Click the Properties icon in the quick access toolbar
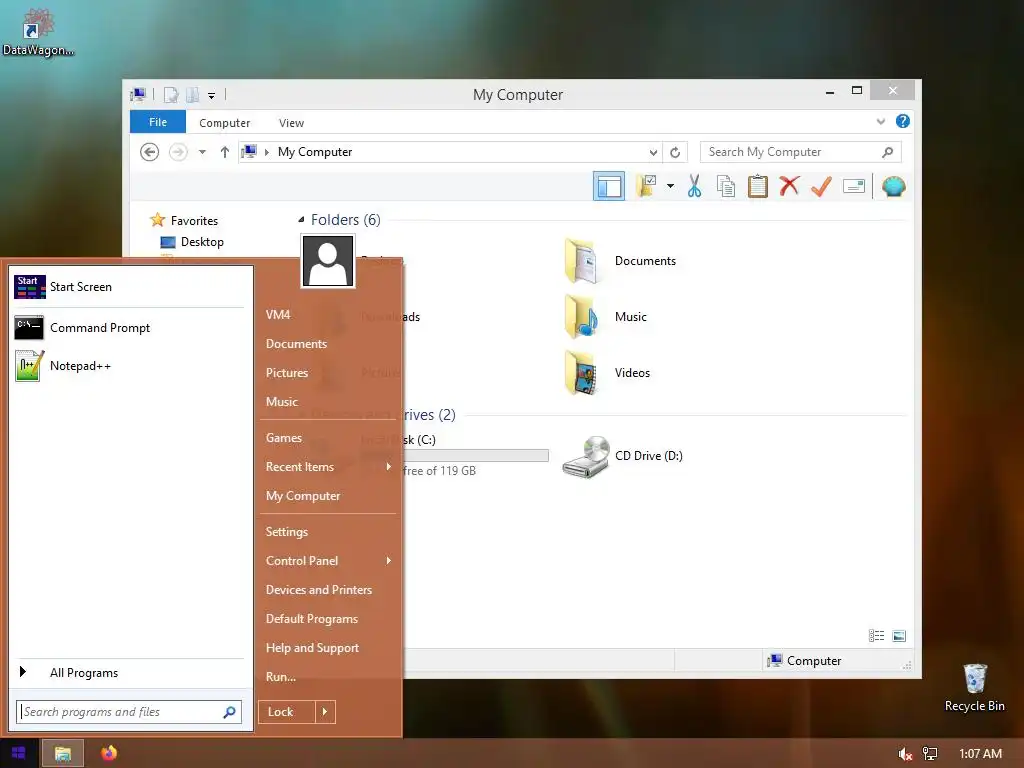The image size is (1024, 768). [x=171, y=95]
